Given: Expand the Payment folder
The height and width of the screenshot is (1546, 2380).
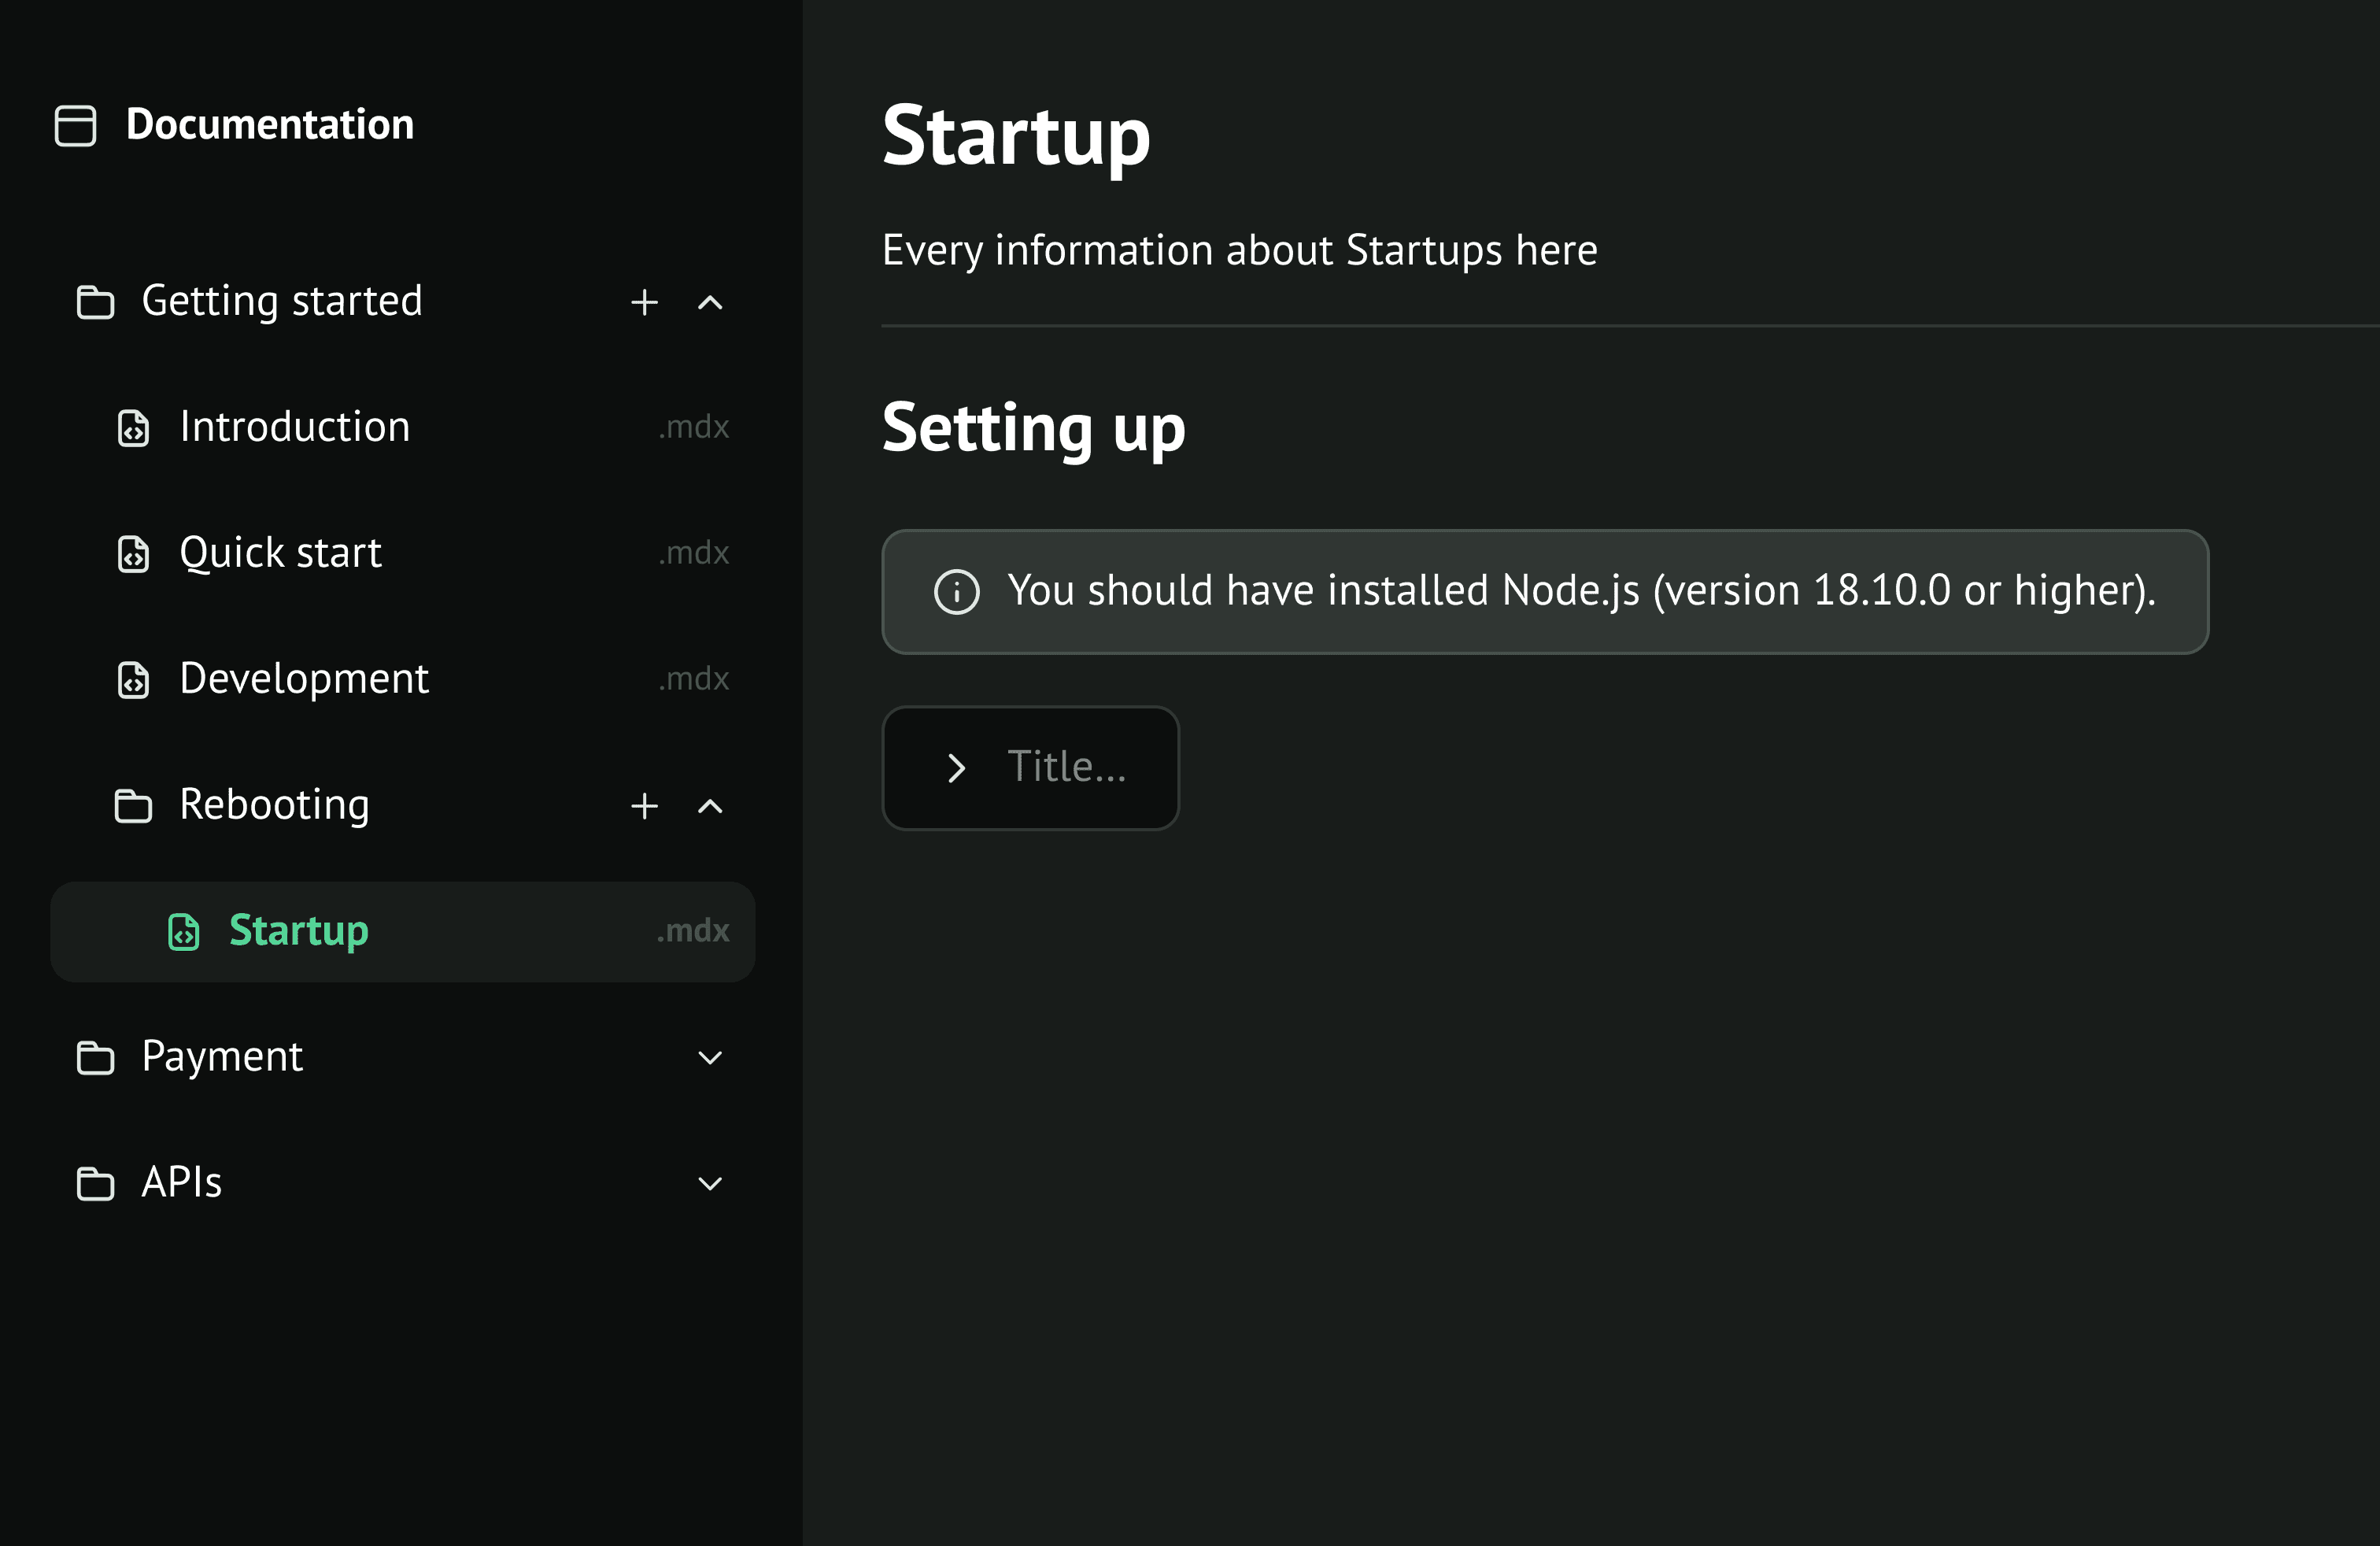Looking at the screenshot, I should [x=710, y=1058].
